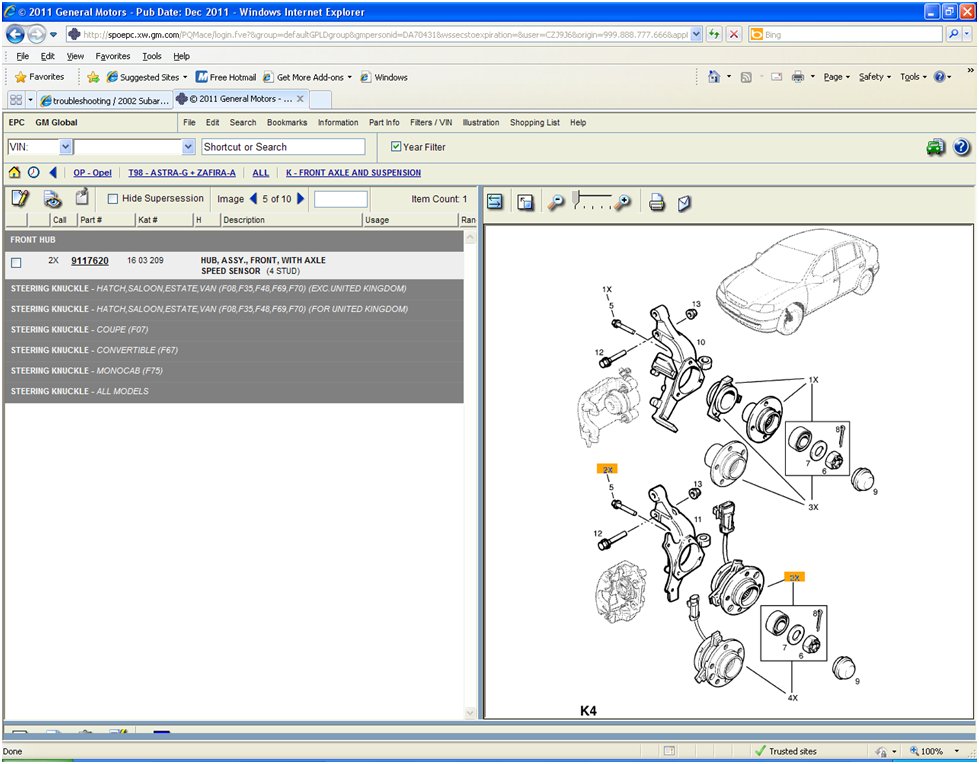
Task: Open the Free Hotmail favorites link
Action: pos(226,77)
